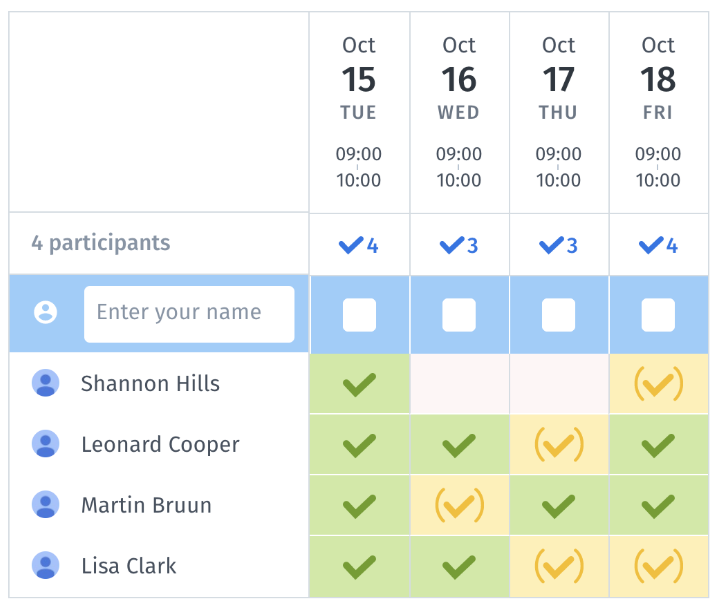Click the Enter your name field
This screenshot has width=719, height=606.
pos(189,314)
